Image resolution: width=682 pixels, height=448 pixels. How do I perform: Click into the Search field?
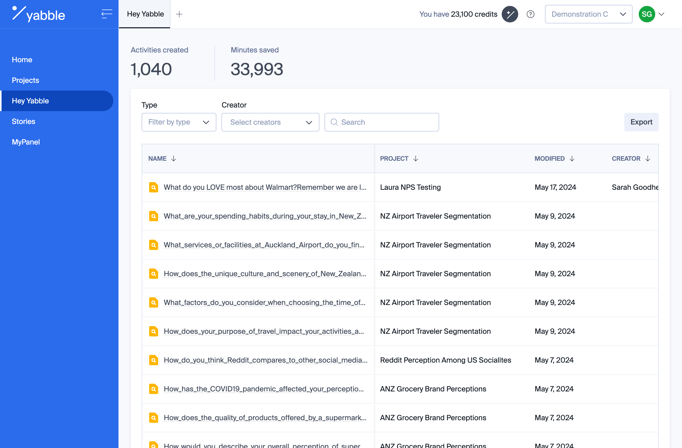click(x=387, y=122)
